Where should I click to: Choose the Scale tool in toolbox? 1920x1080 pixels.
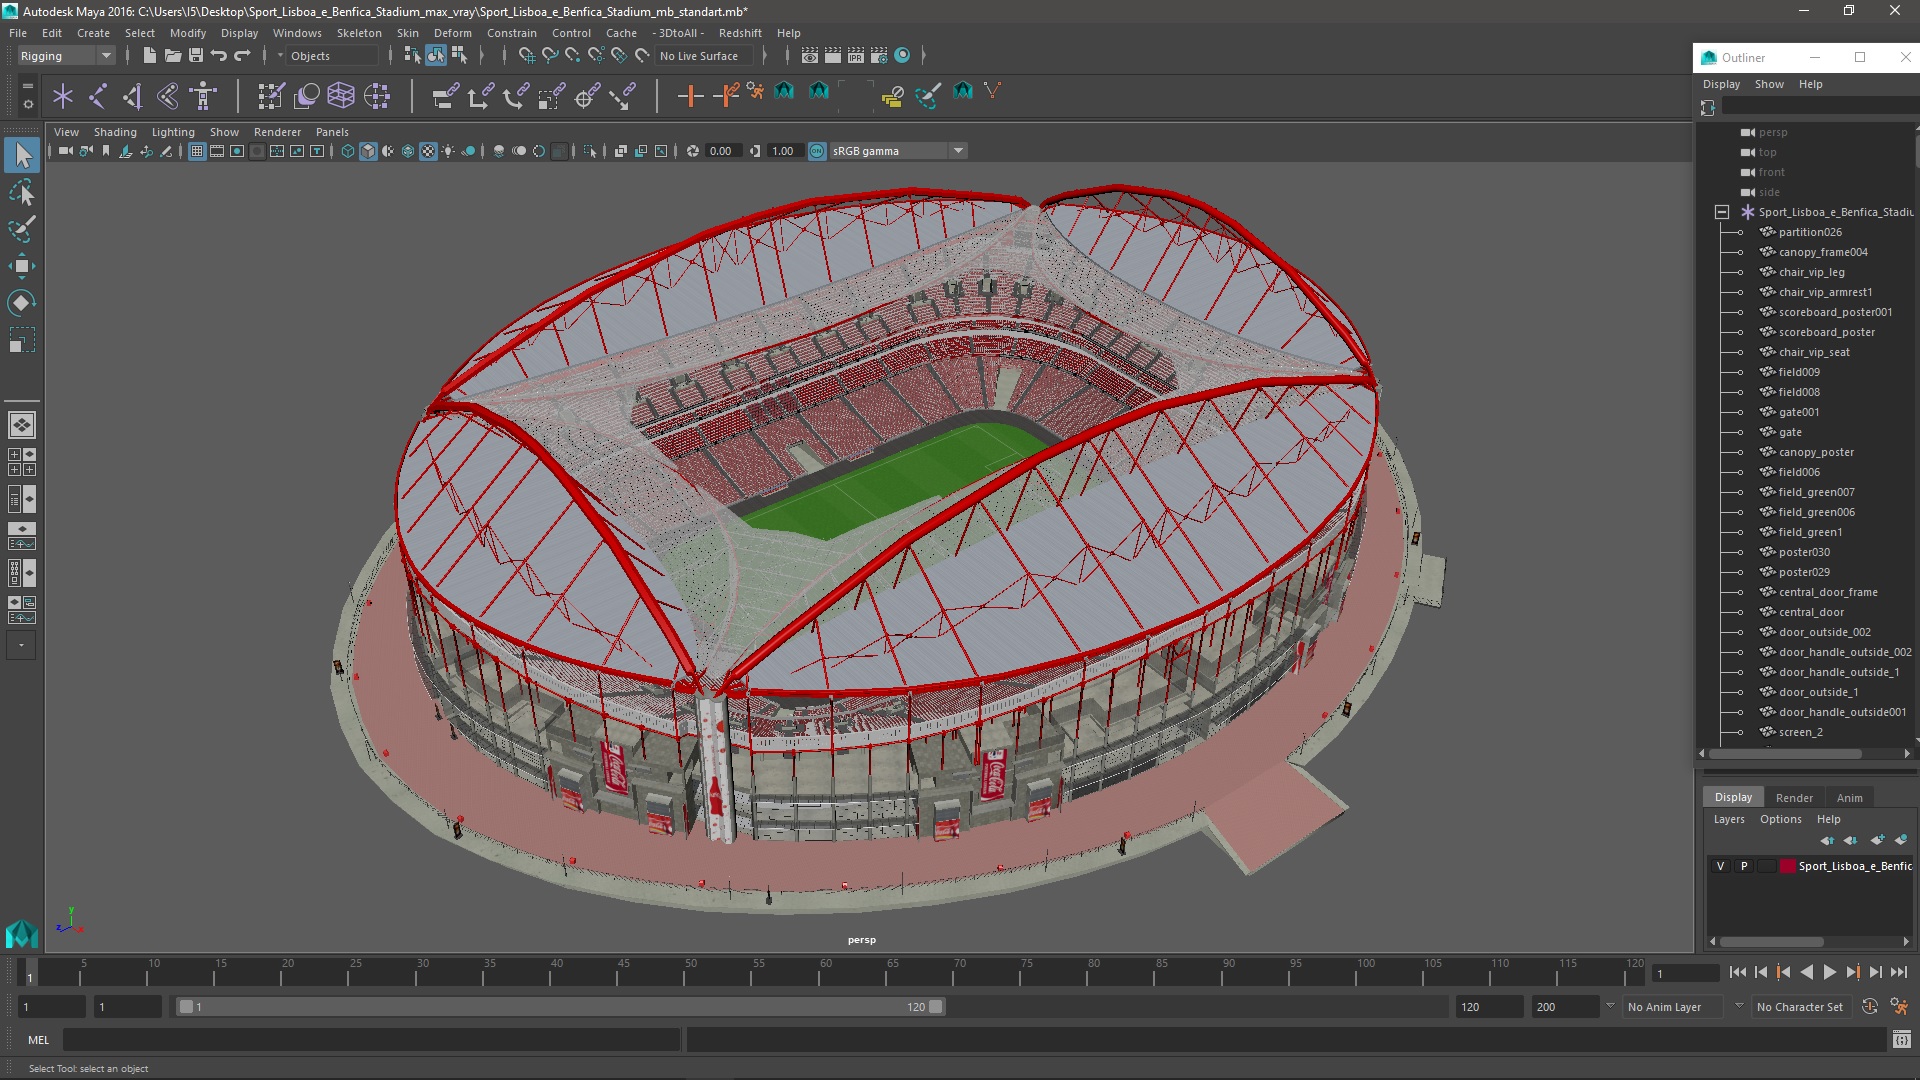pos(22,340)
